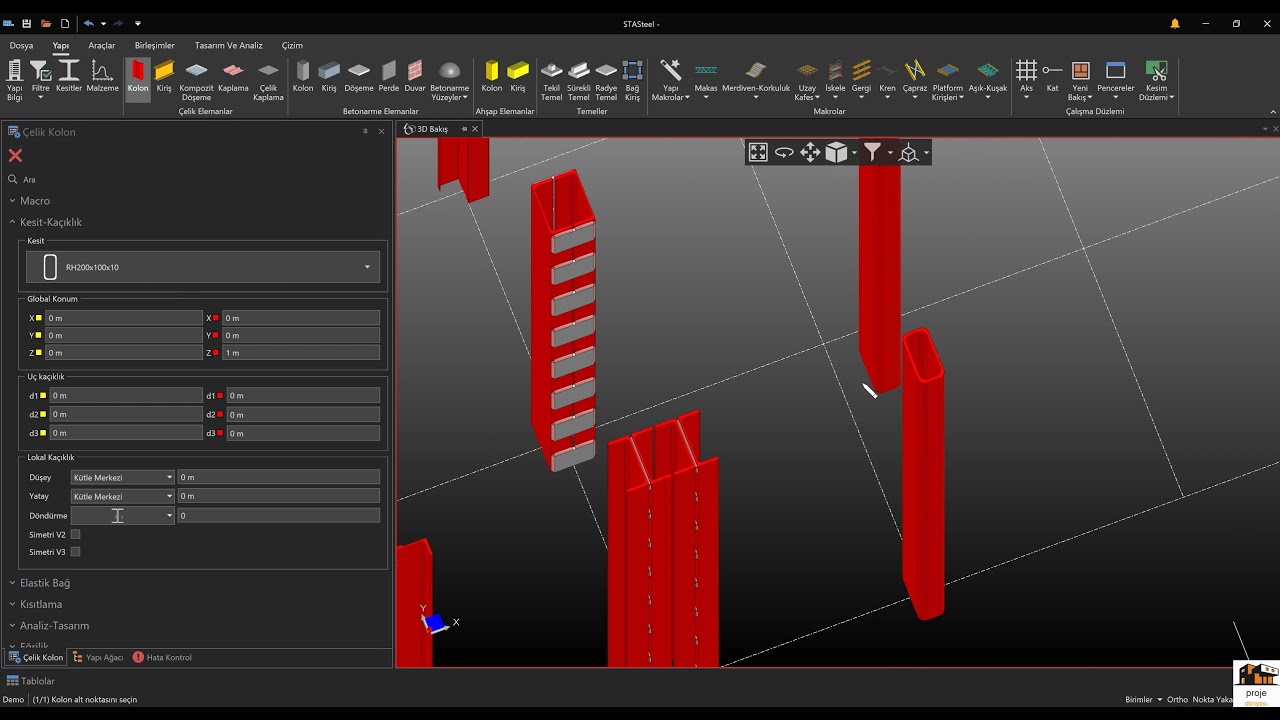Open Birimler units dropdown in status bar

[x=1144, y=700]
